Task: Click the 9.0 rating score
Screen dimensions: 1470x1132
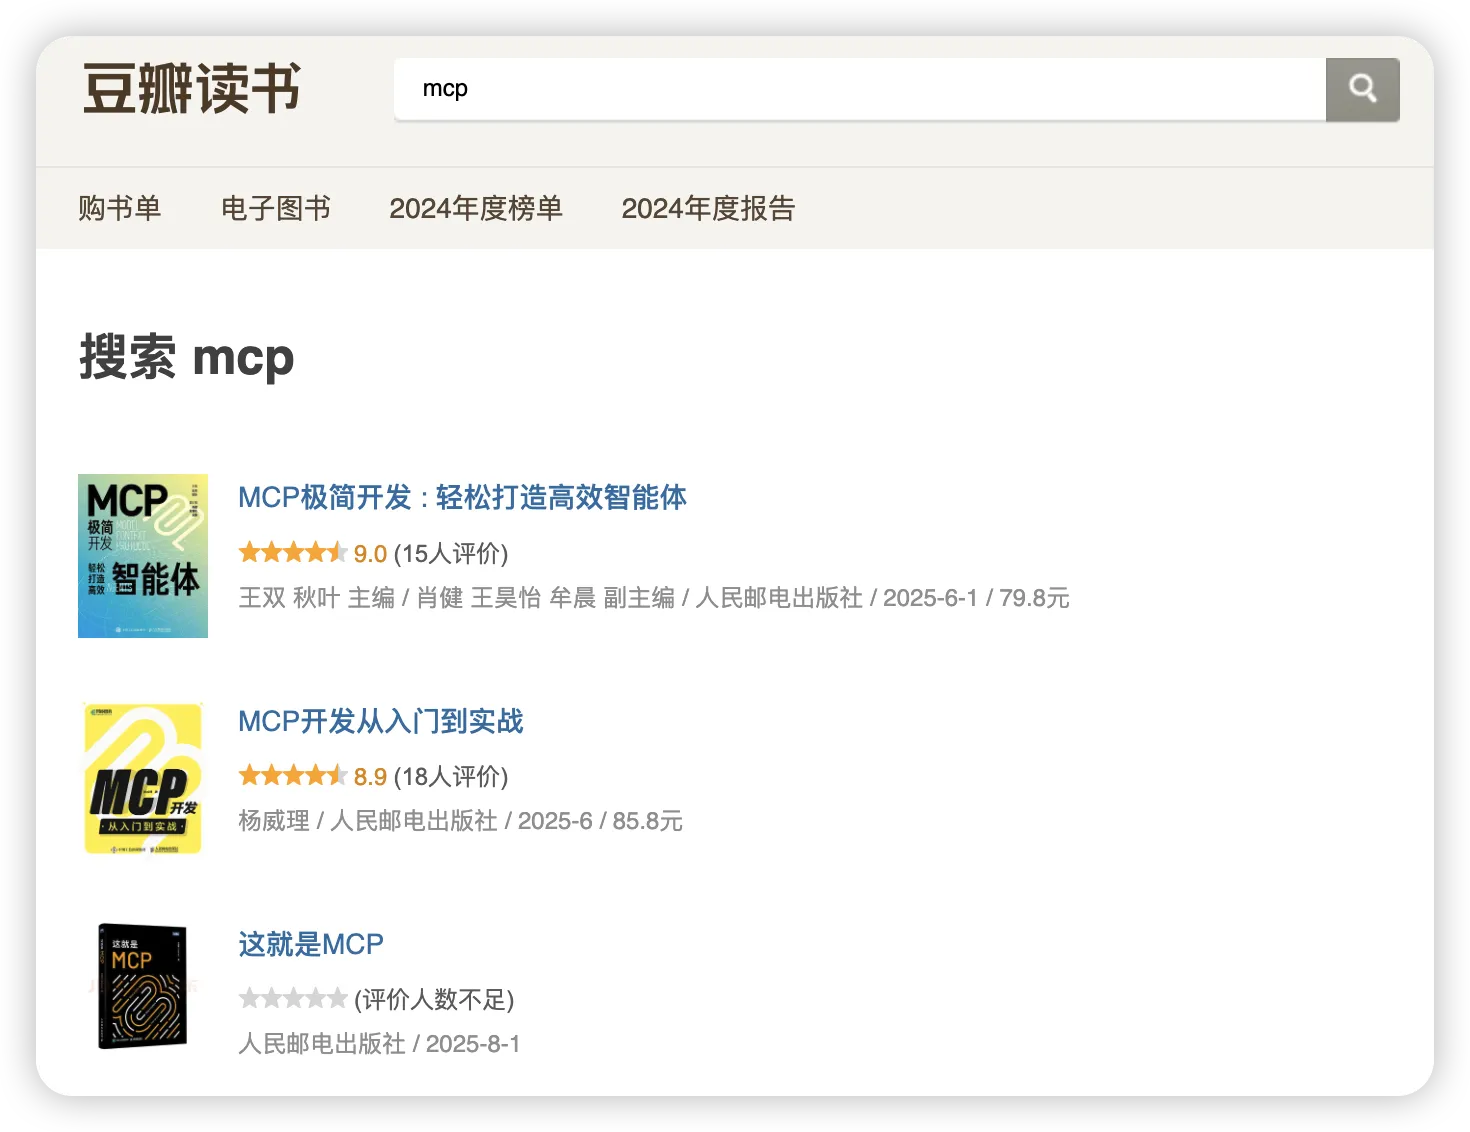Action: pos(370,554)
